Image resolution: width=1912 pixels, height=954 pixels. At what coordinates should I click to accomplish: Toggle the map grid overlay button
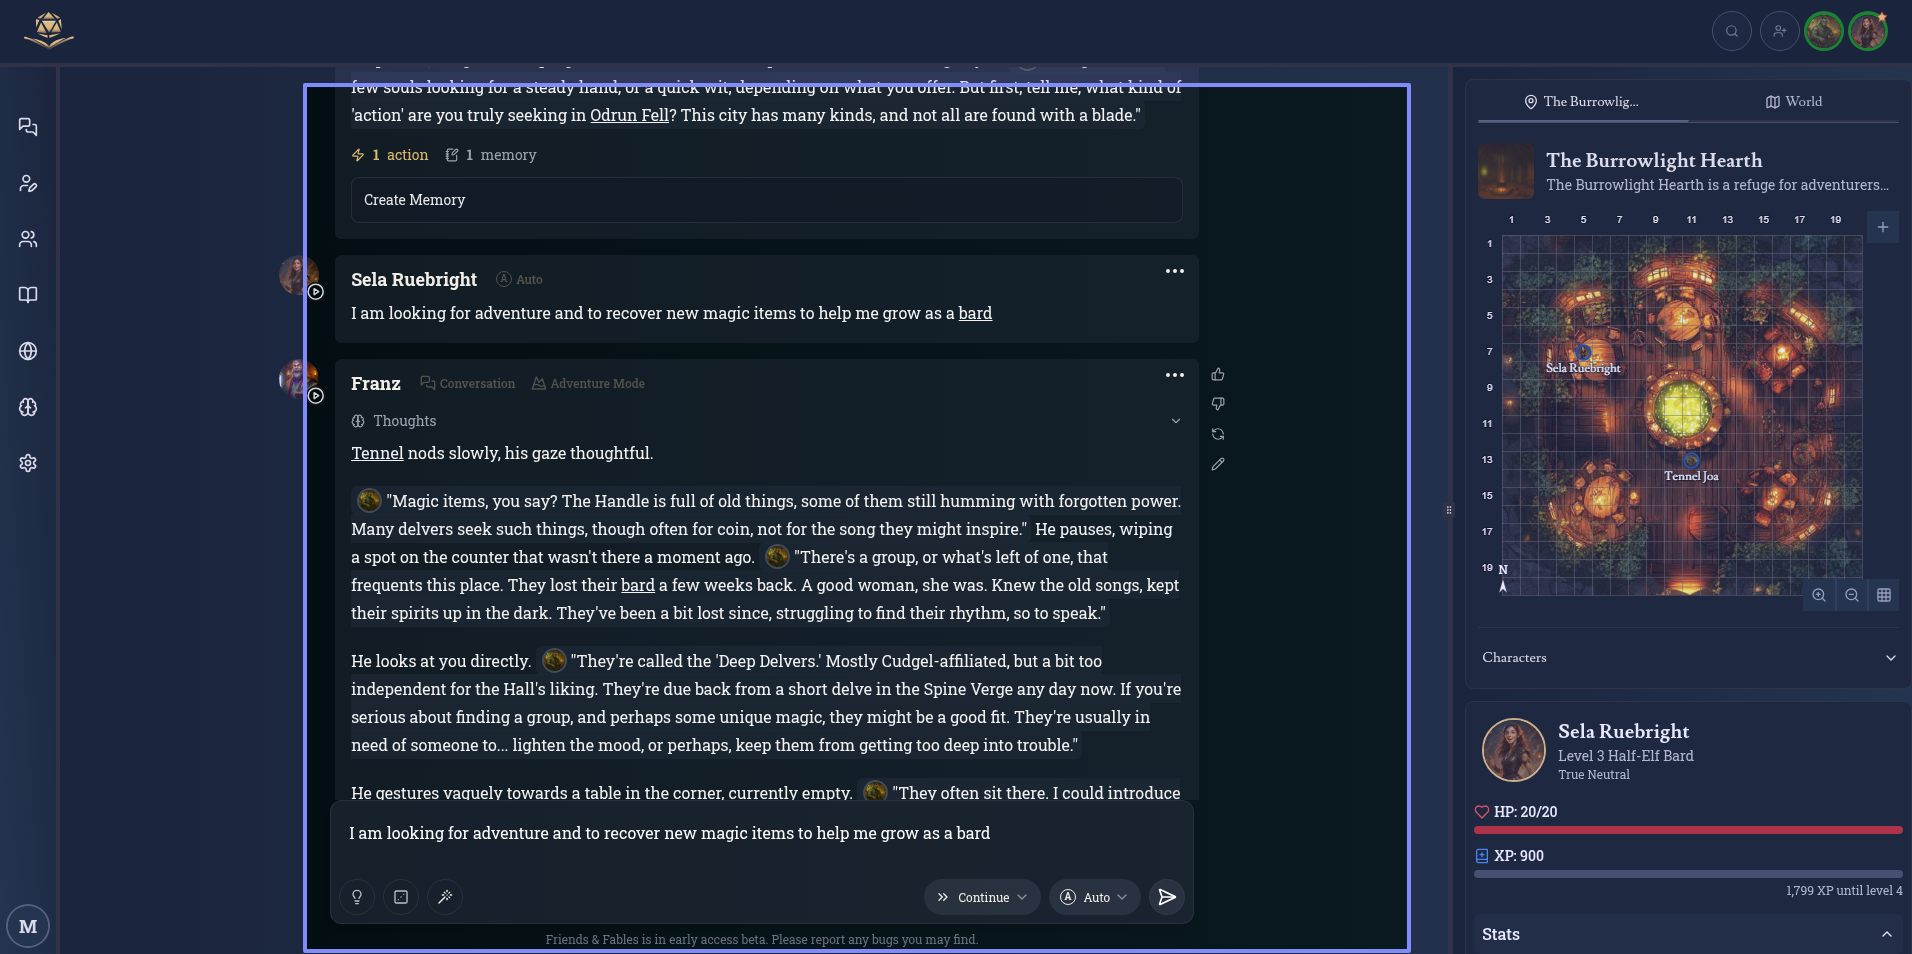(1884, 595)
